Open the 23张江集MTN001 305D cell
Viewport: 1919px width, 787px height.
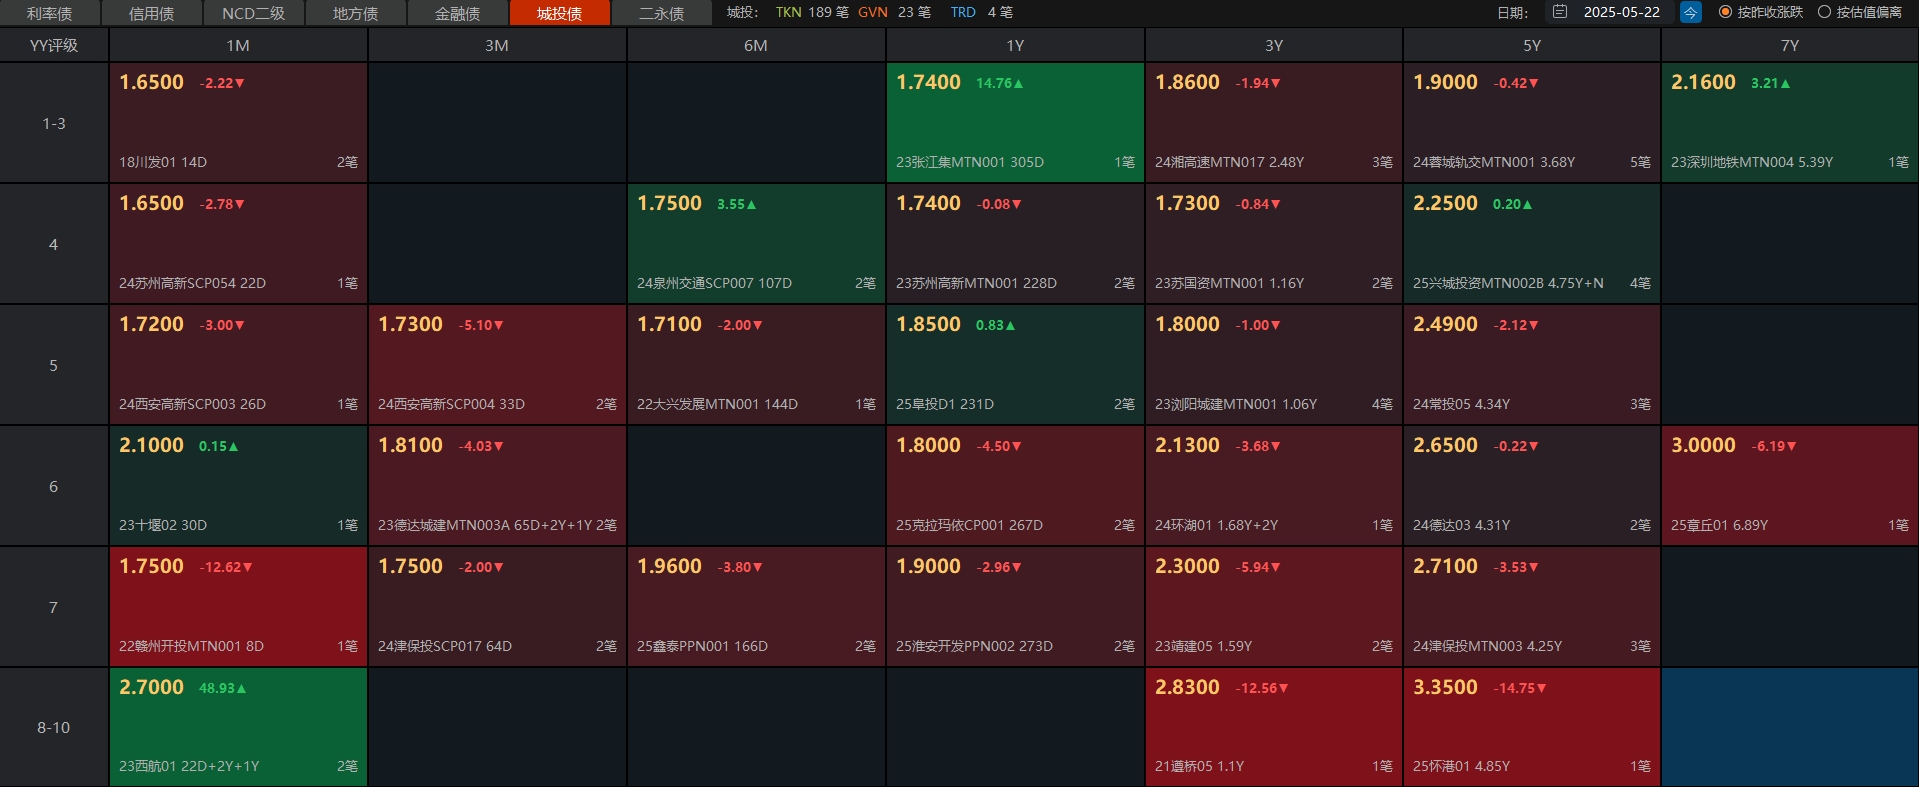point(1015,123)
